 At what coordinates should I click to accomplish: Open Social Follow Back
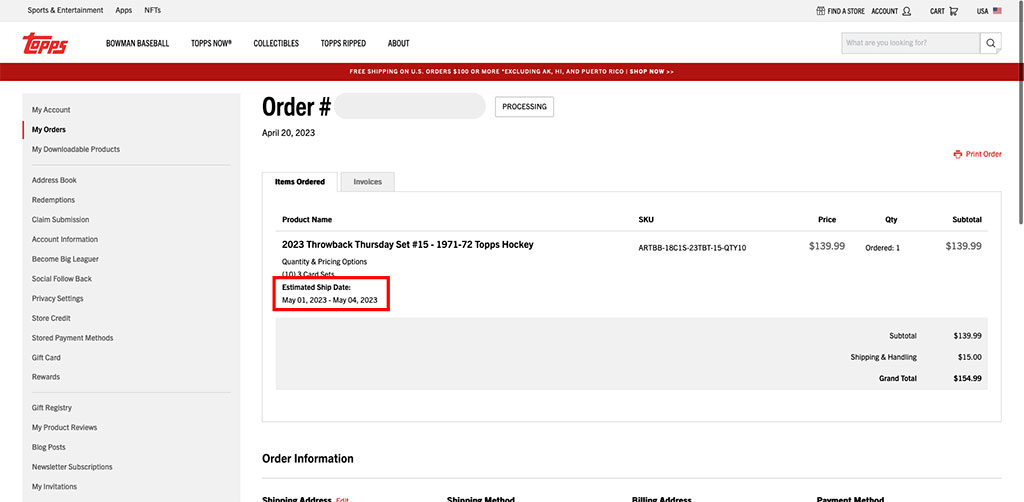(x=62, y=278)
